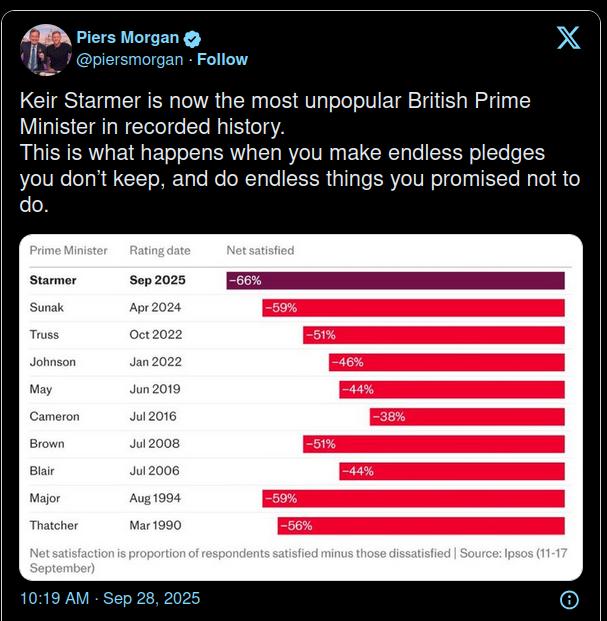Screen dimensions: 607x621
Task: Click Starmer's dark purple -66% bar
Action: pyautogui.click(x=395, y=281)
